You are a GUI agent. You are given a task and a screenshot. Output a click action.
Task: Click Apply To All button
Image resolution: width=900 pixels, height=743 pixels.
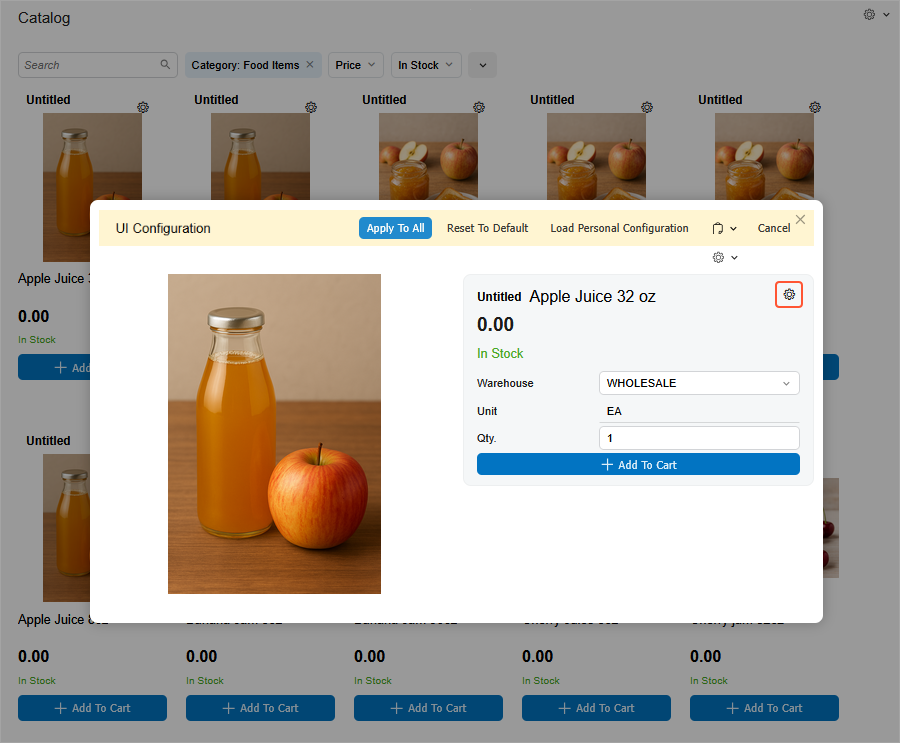coord(395,228)
